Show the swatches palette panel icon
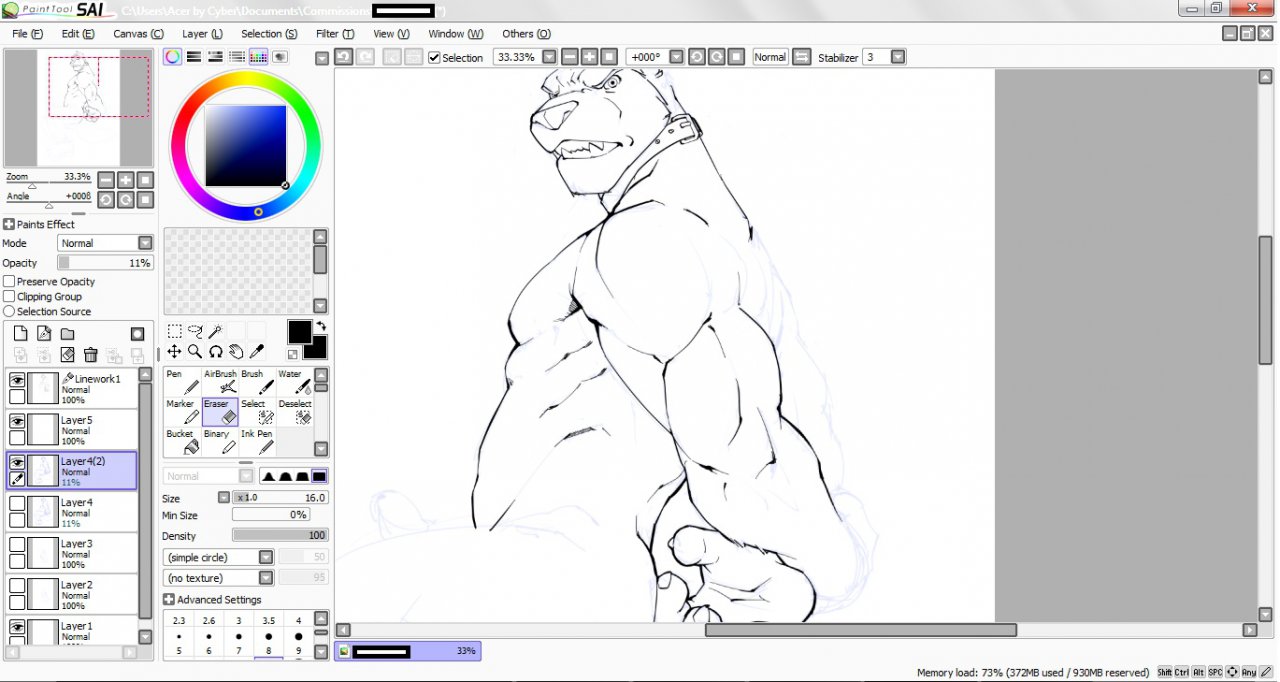 [259, 57]
